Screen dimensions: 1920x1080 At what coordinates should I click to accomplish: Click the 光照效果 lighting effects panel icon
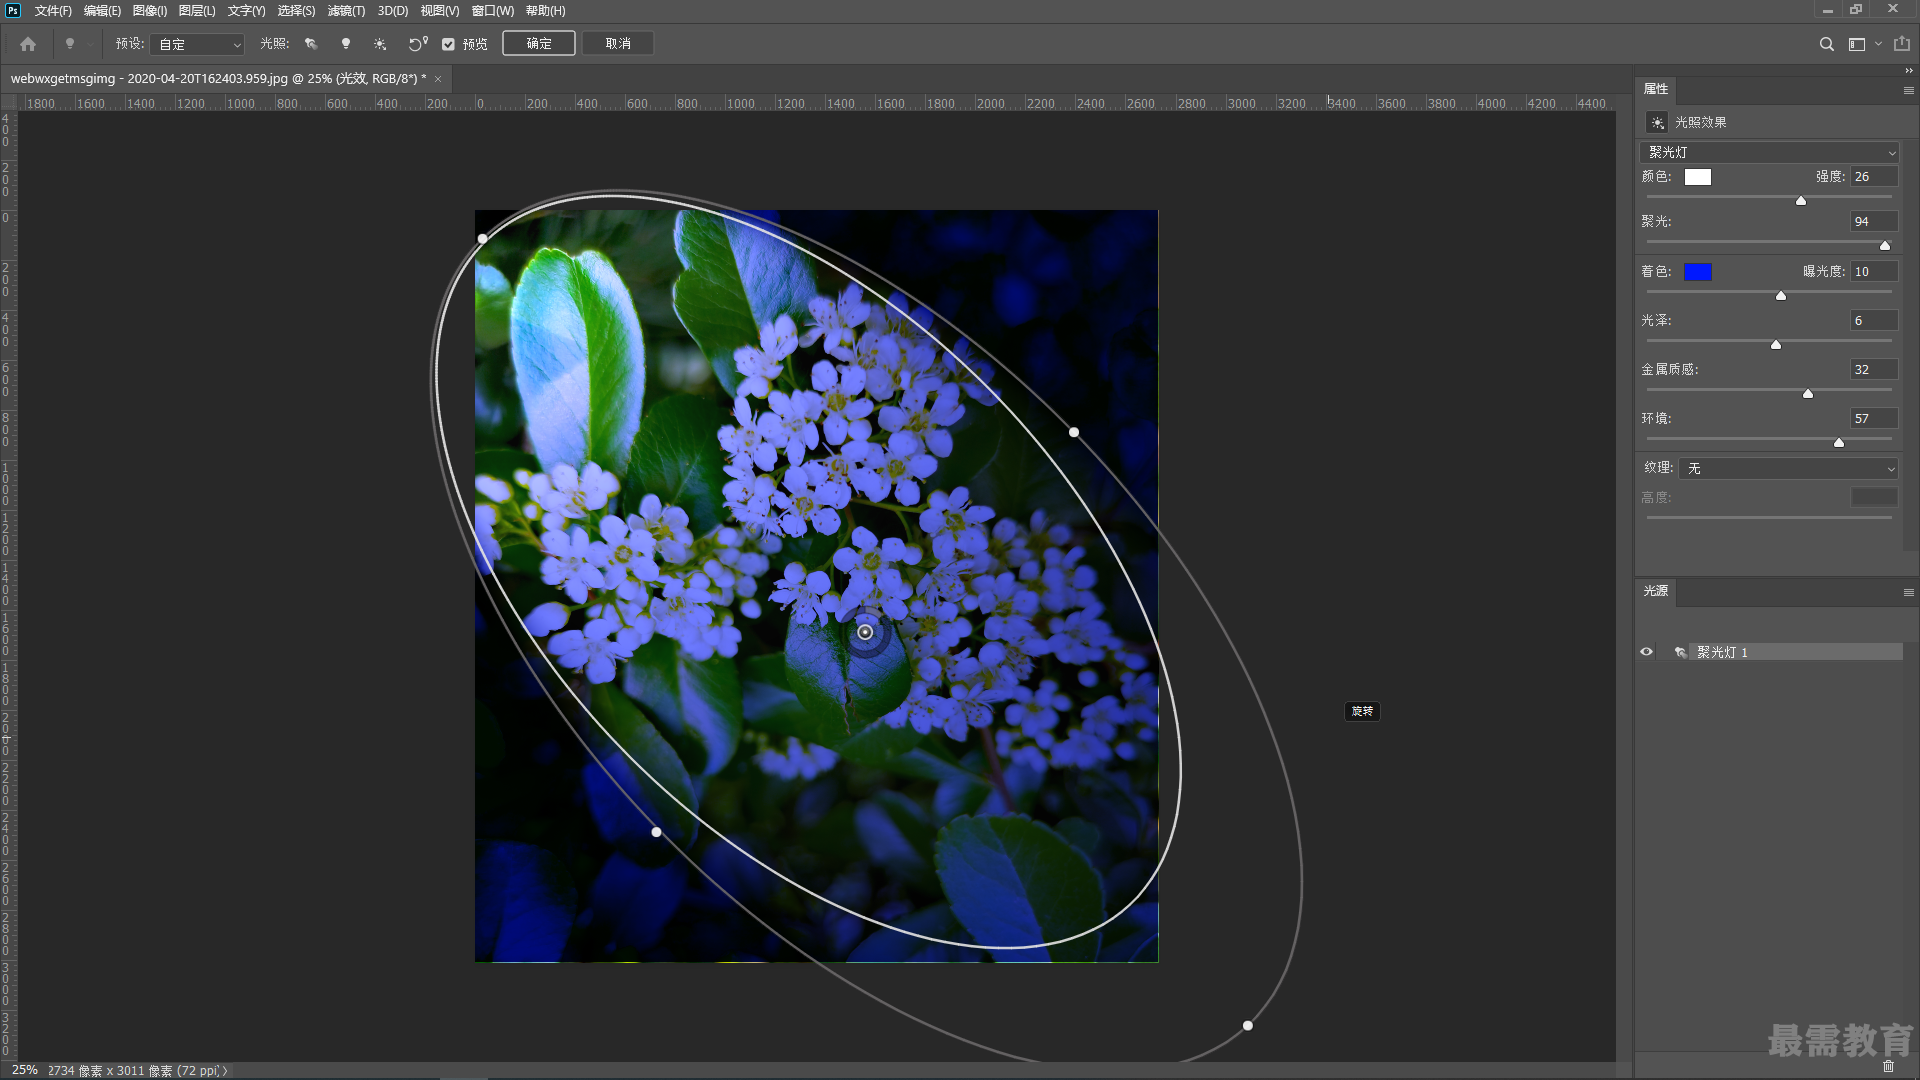pos(1657,122)
